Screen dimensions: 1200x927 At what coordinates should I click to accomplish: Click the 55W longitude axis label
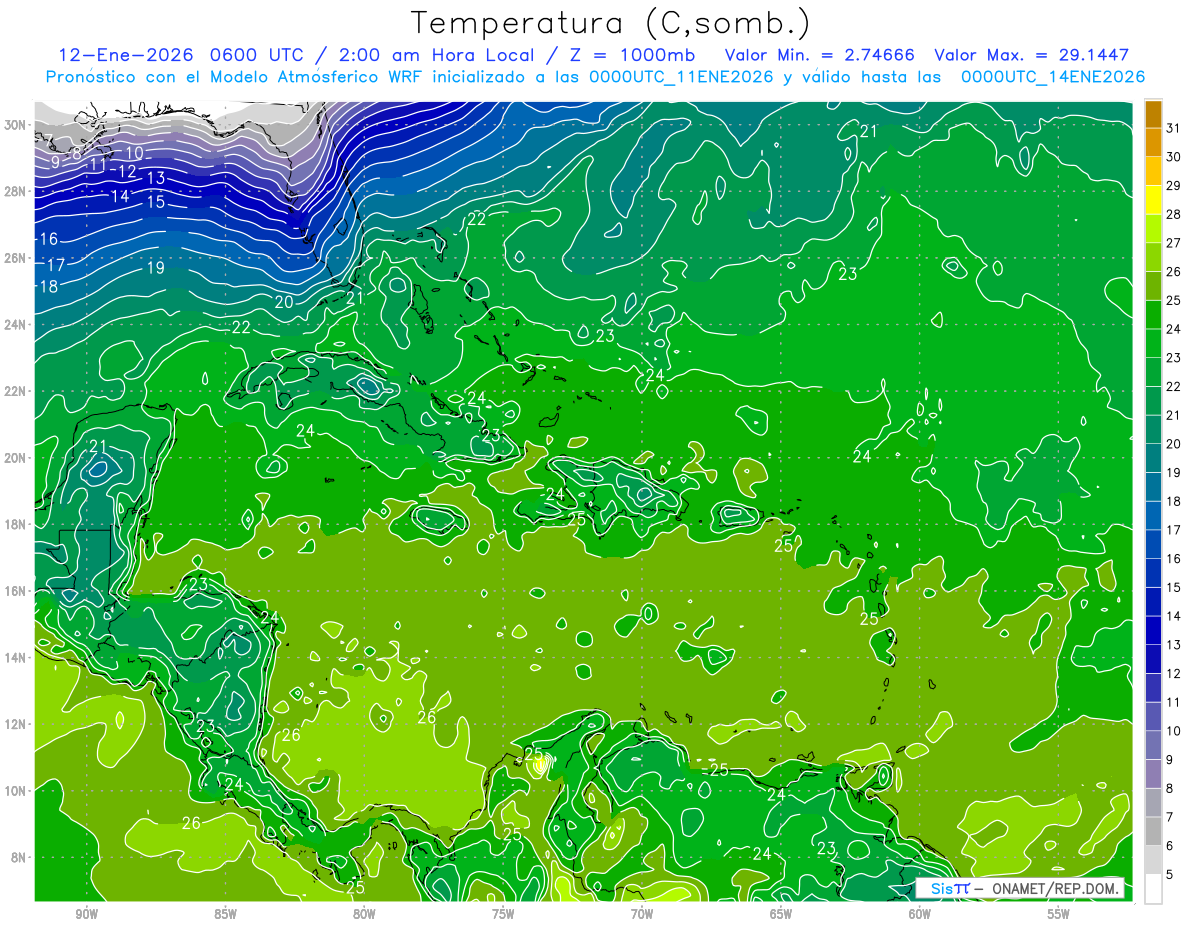click(x=1059, y=914)
